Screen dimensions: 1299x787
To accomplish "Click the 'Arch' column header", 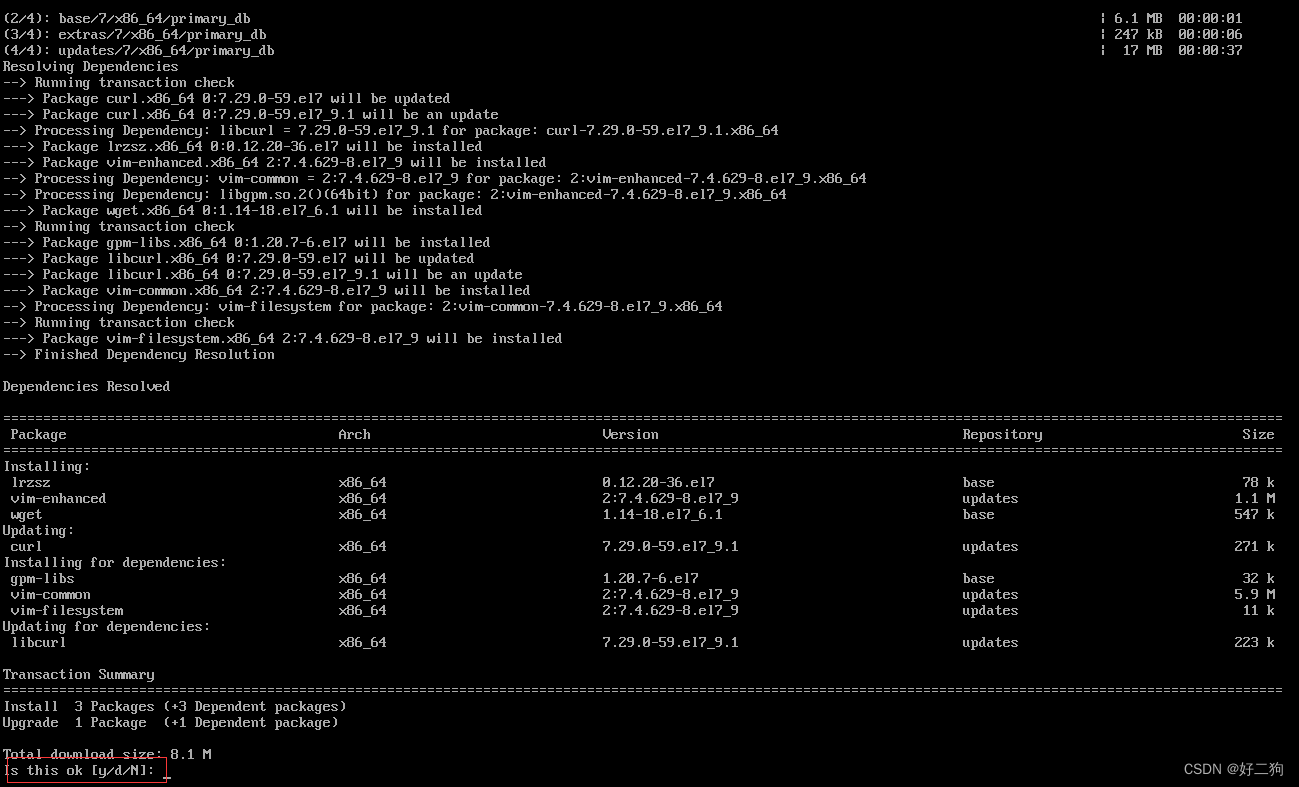I will (354, 435).
